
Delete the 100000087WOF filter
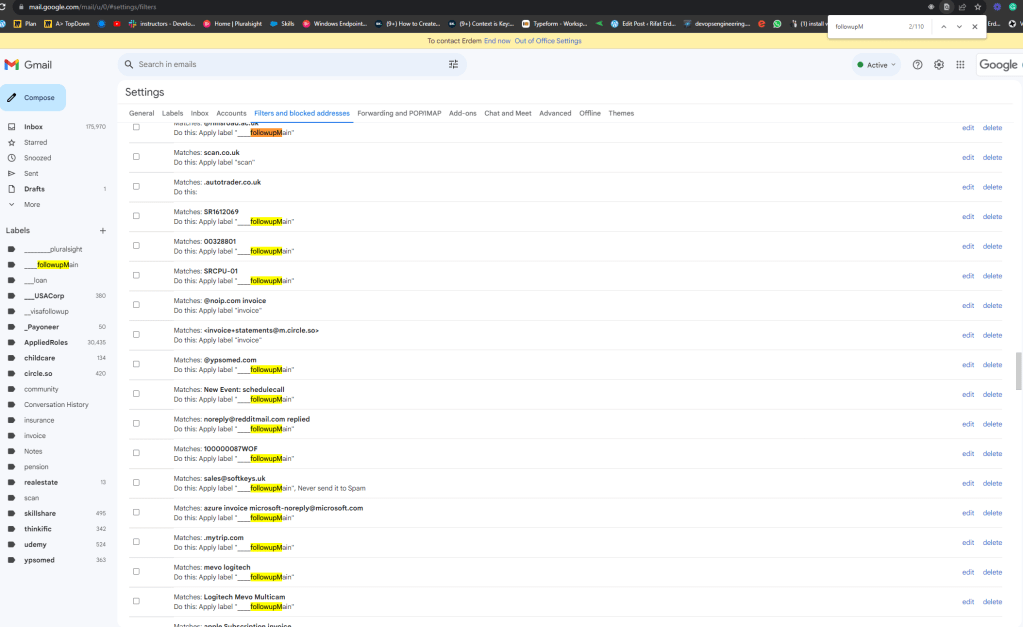992,454
